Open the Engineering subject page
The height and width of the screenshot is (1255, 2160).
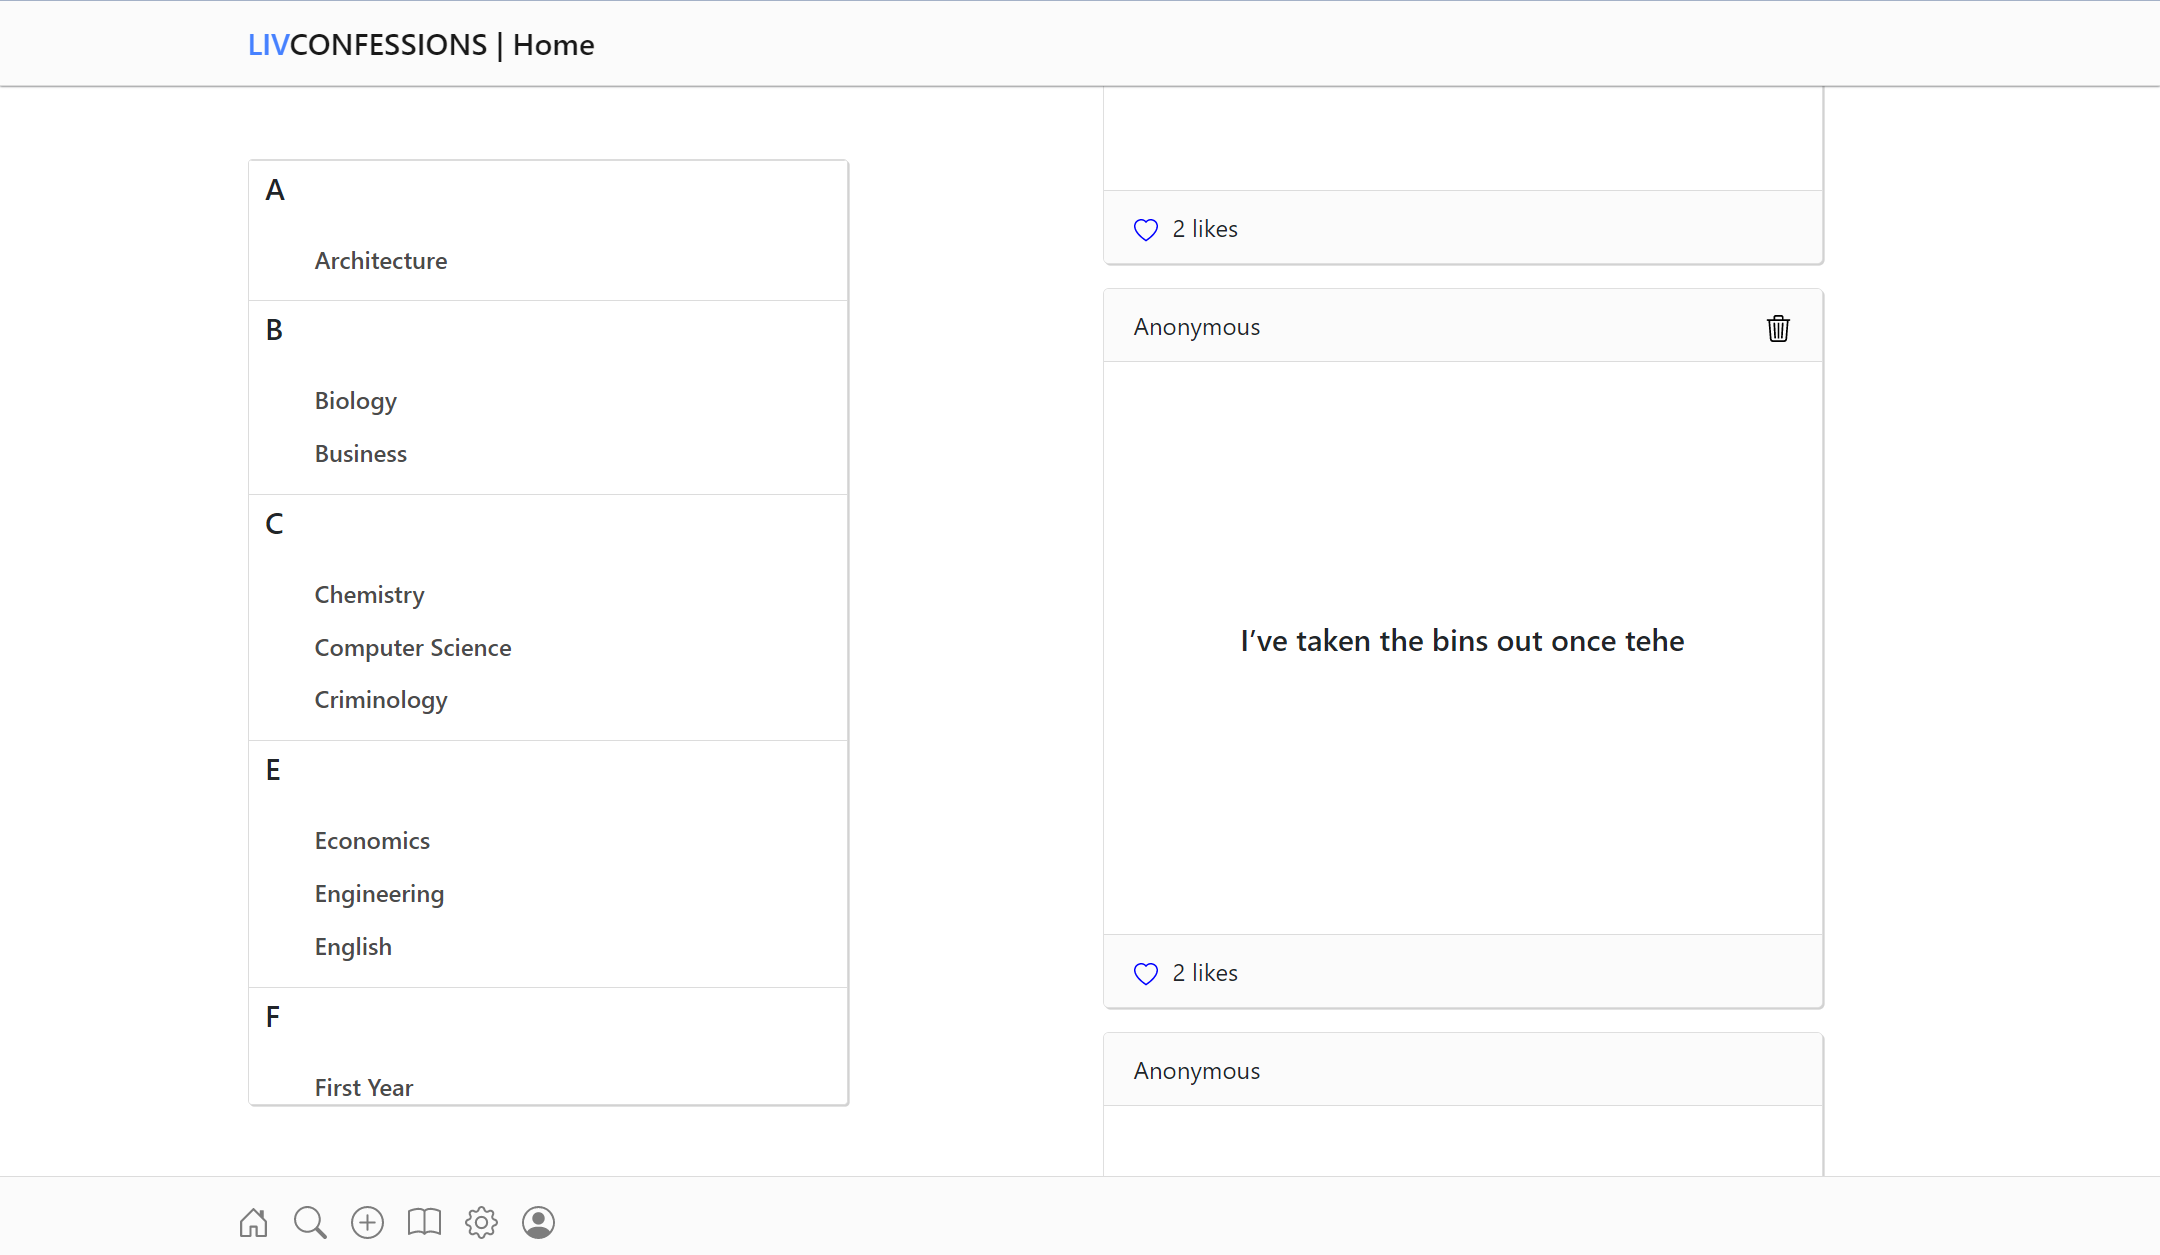click(379, 893)
